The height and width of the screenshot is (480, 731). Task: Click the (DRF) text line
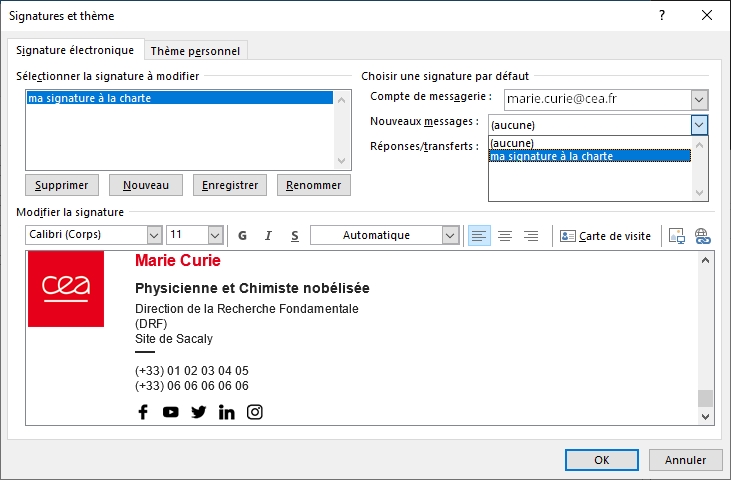point(151,324)
